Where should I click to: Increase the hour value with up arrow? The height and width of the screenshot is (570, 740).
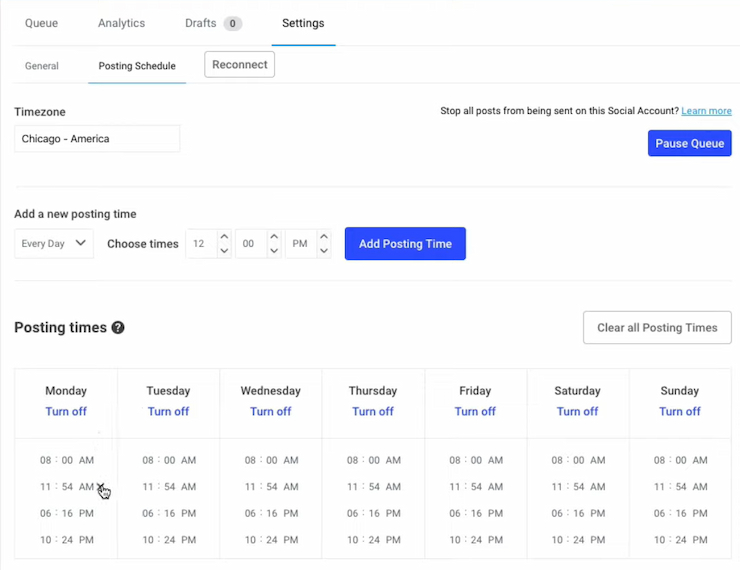pyautogui.click(x=224, y=236)
